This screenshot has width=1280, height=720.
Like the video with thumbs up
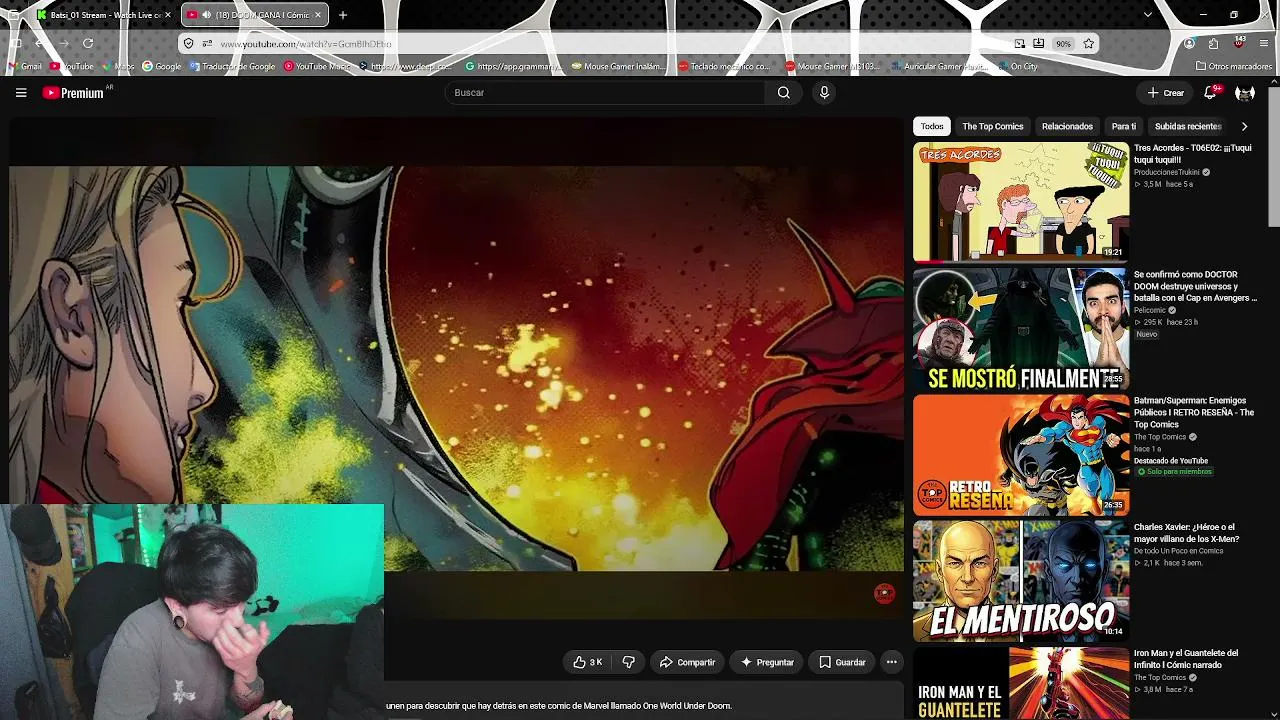(x=588, y=662)
